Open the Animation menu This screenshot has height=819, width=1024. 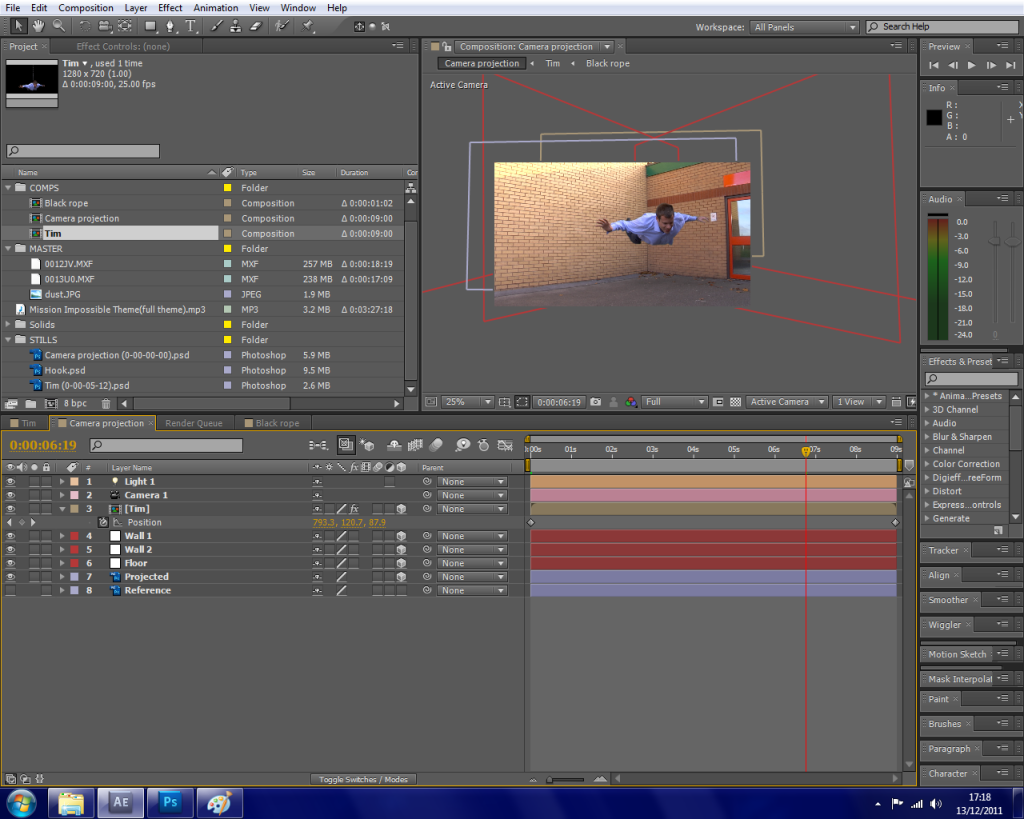click(216, 8)
